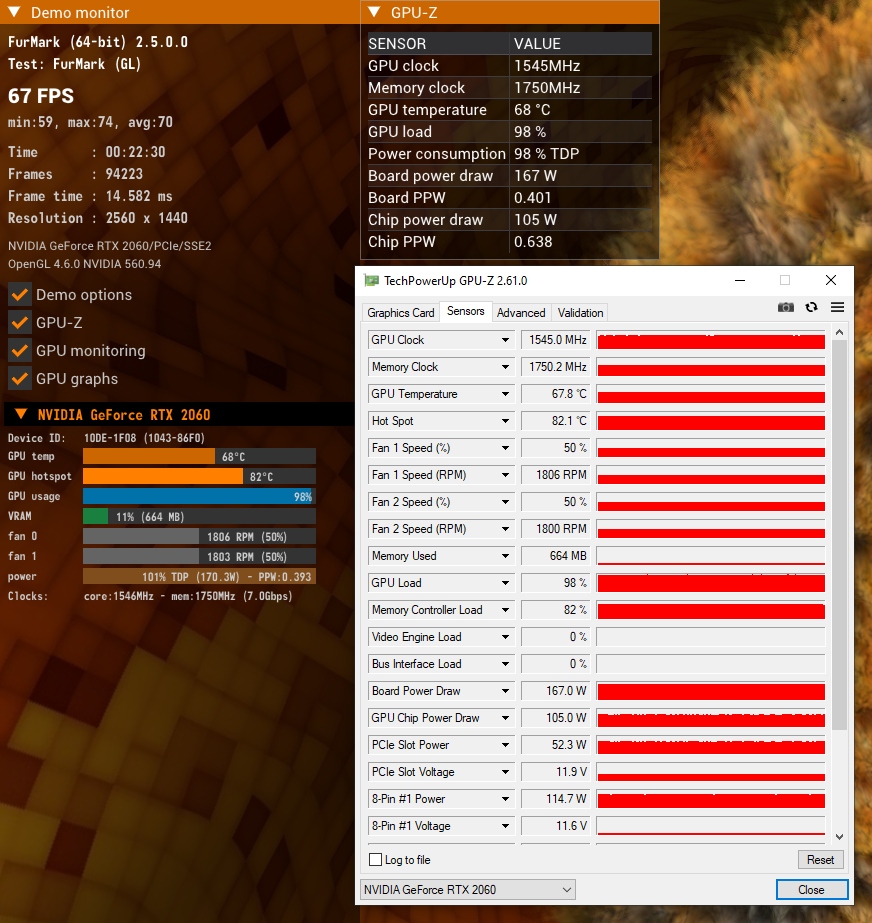The image size is (872, 923).
Task: Open the NVIDIA GeForce RTX 2060 device selector
Action: coord(468,889)
